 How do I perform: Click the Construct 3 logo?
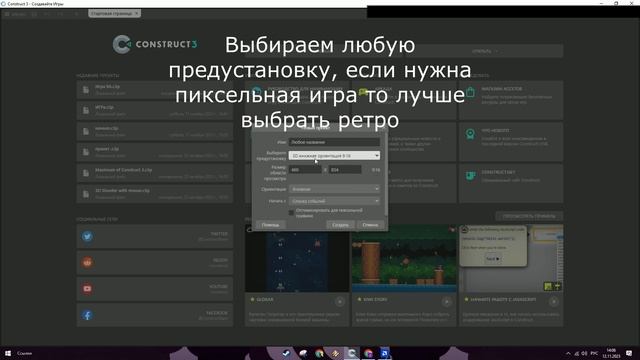tap(155, 44)
